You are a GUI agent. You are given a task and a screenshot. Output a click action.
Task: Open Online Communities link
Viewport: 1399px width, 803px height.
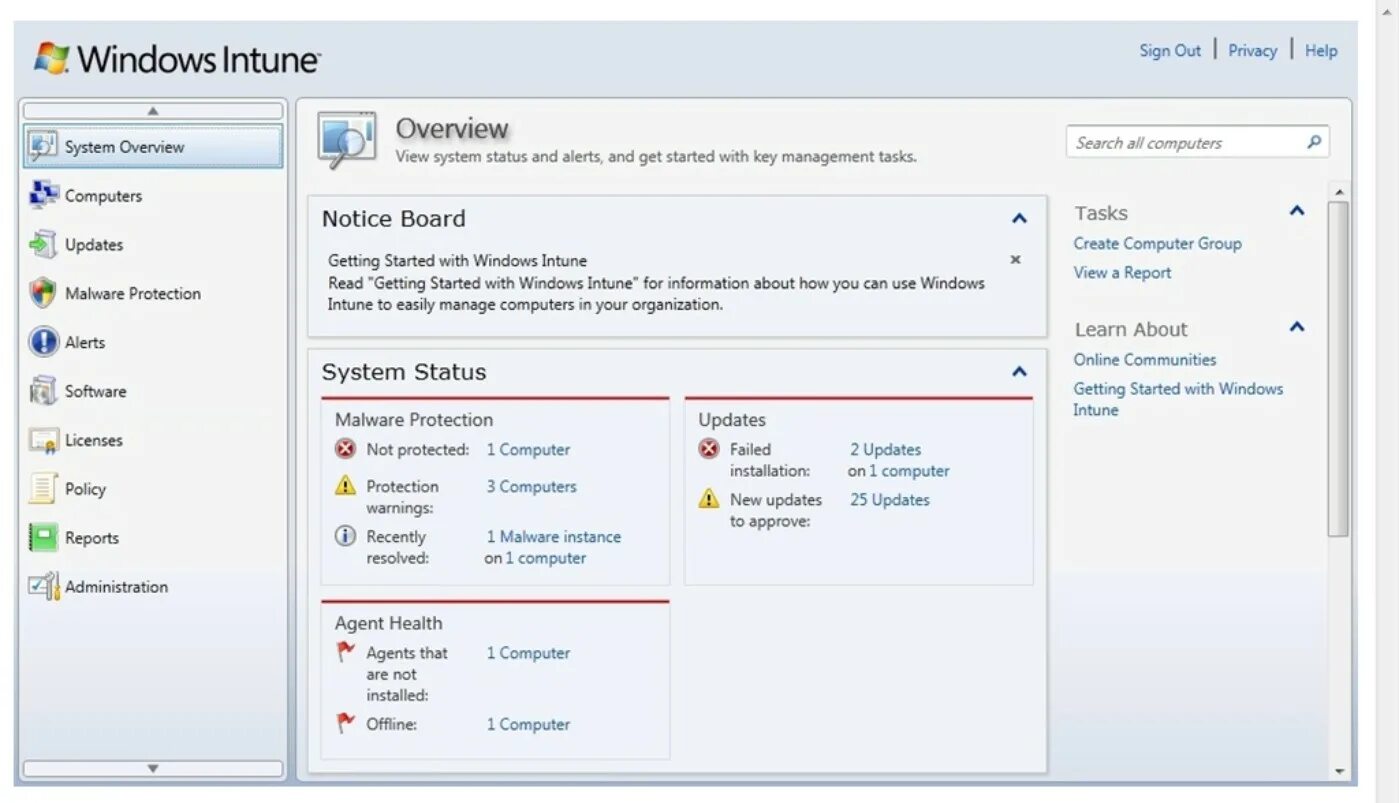point(1145,359)
